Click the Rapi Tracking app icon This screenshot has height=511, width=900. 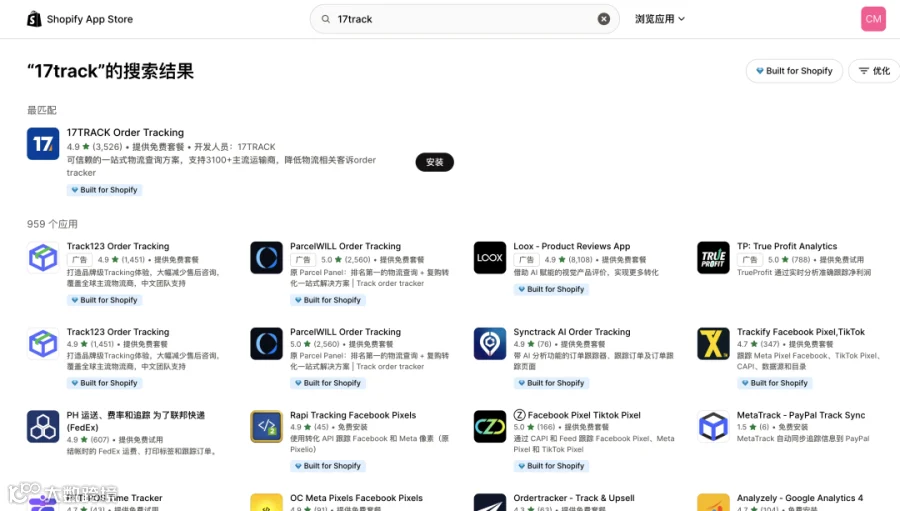tap(266, 426)
